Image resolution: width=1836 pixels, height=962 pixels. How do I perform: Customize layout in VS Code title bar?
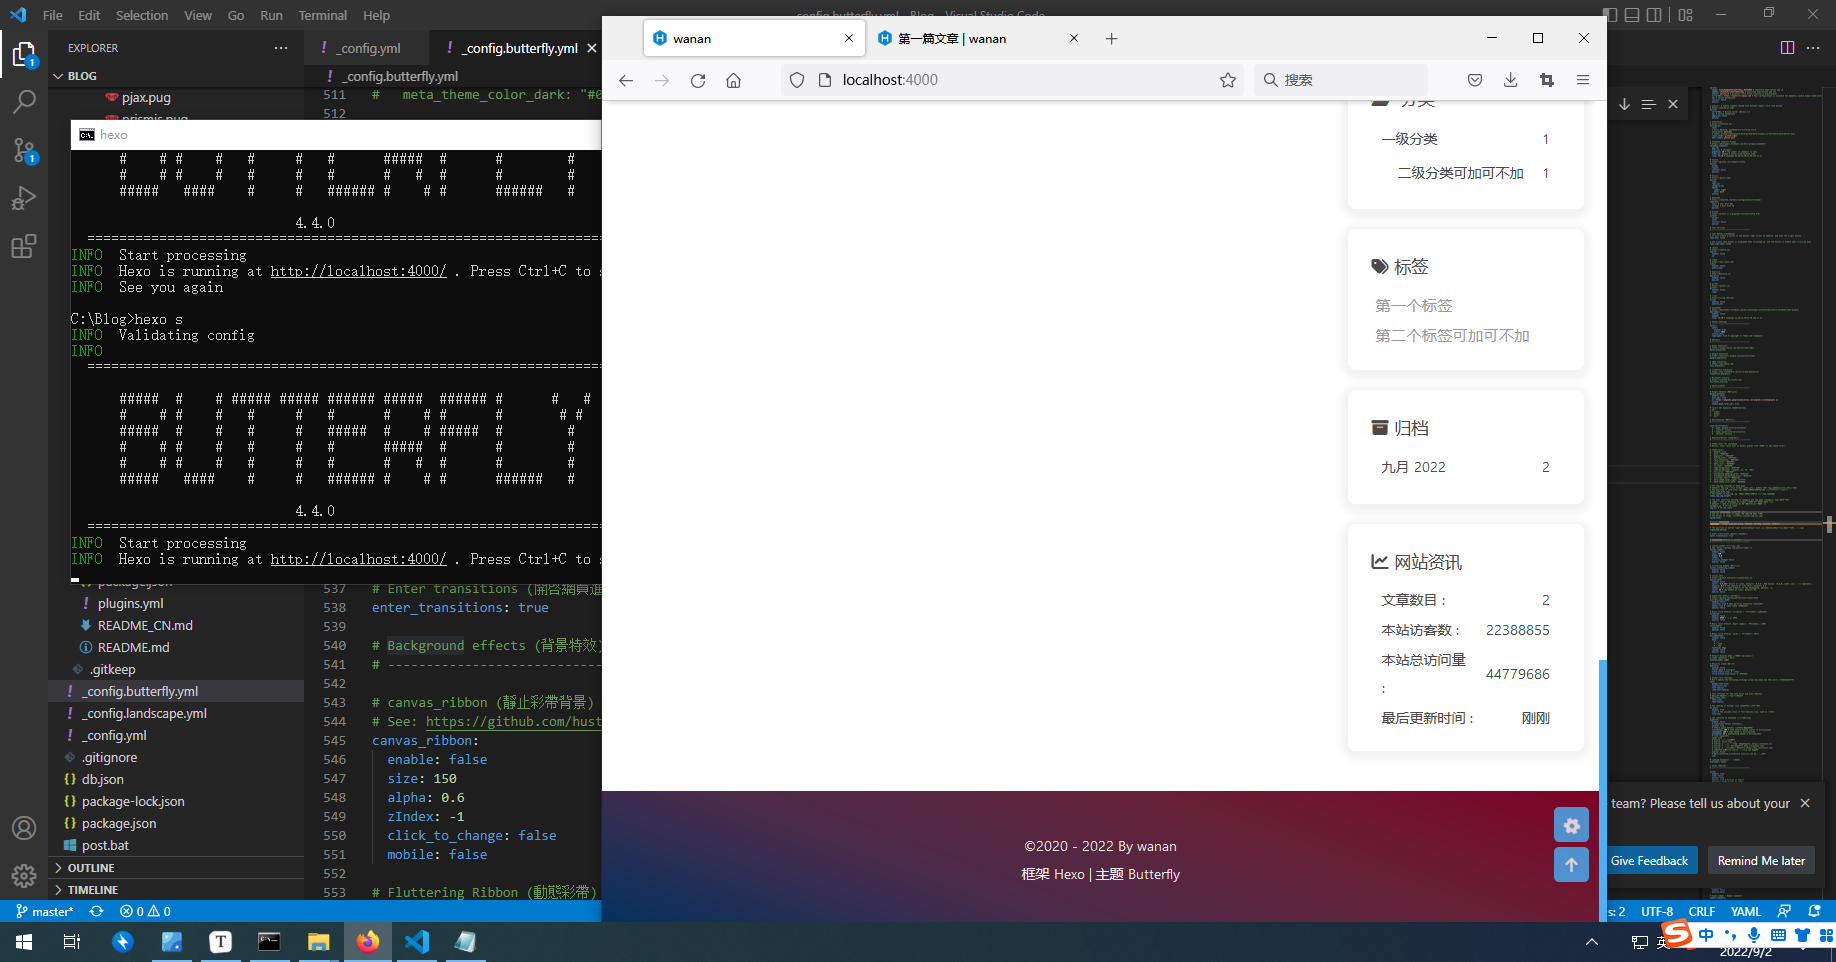click(x=1686, y=15)
